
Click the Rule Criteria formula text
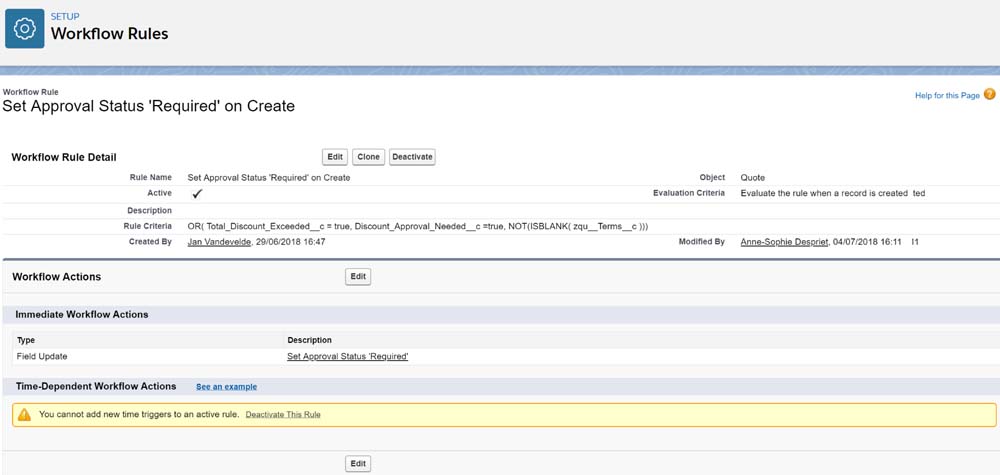[418, 226]
